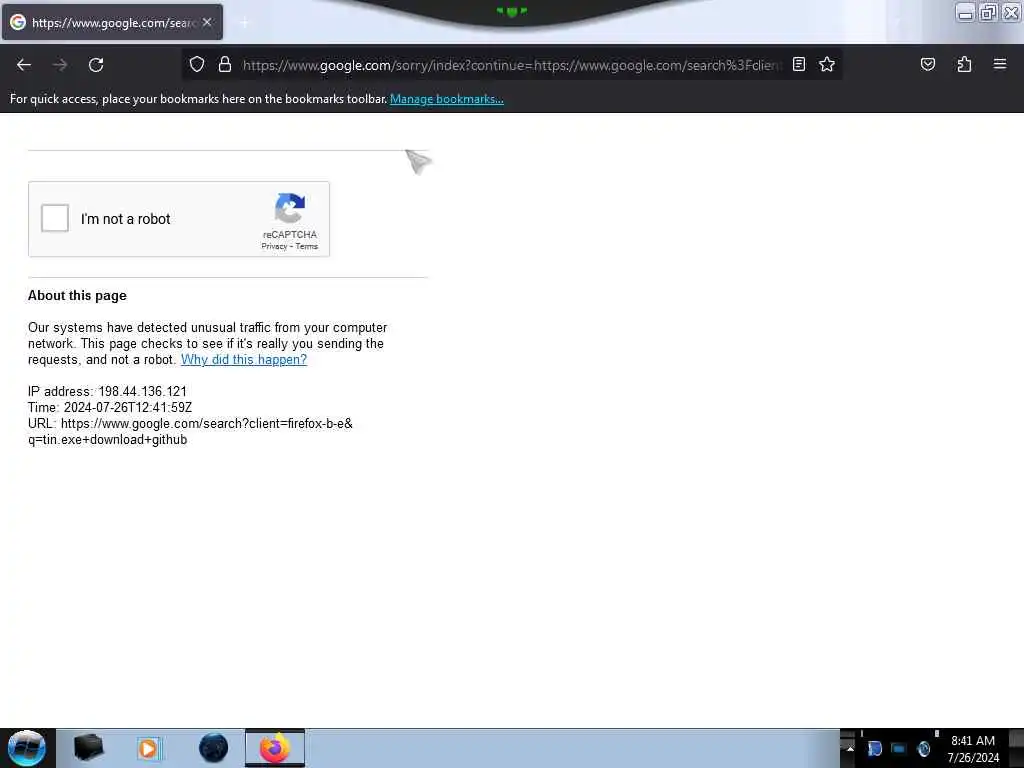Click the reCAPTCHA logo
This screenshot has height=768, width=1024.
(x=290, y=208)
